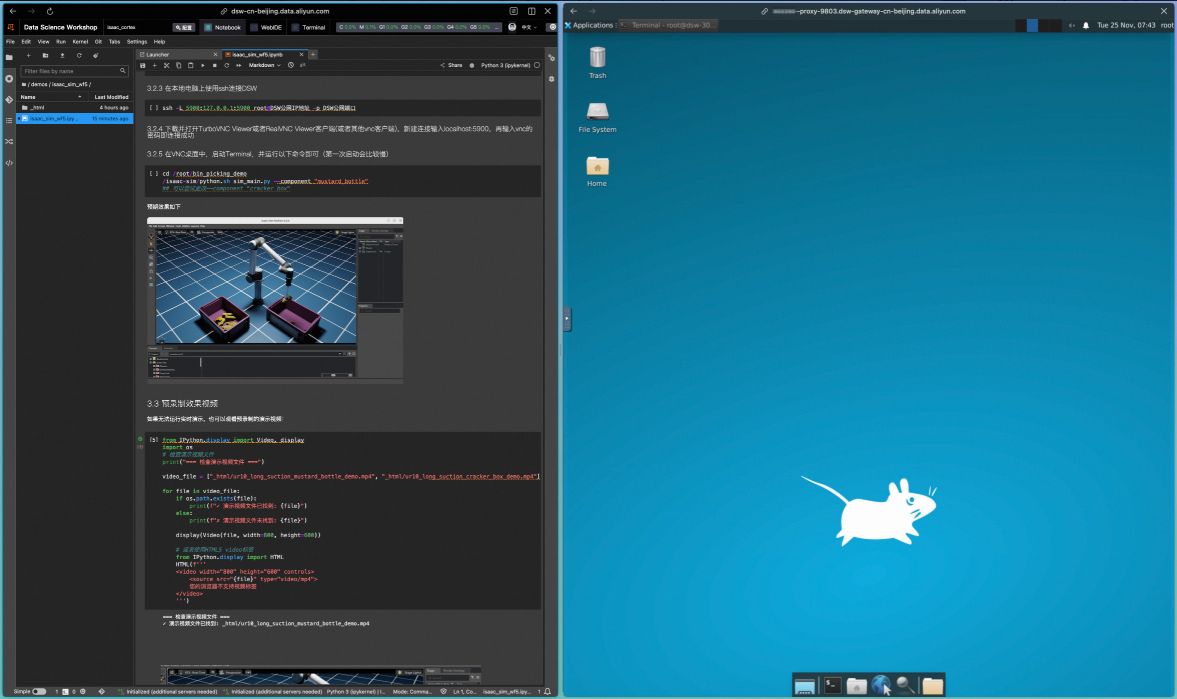Screen dimensions: 1177x699
Task: Launch the terminal emulator from the bottom dock
Action: [x=831, y=685]
